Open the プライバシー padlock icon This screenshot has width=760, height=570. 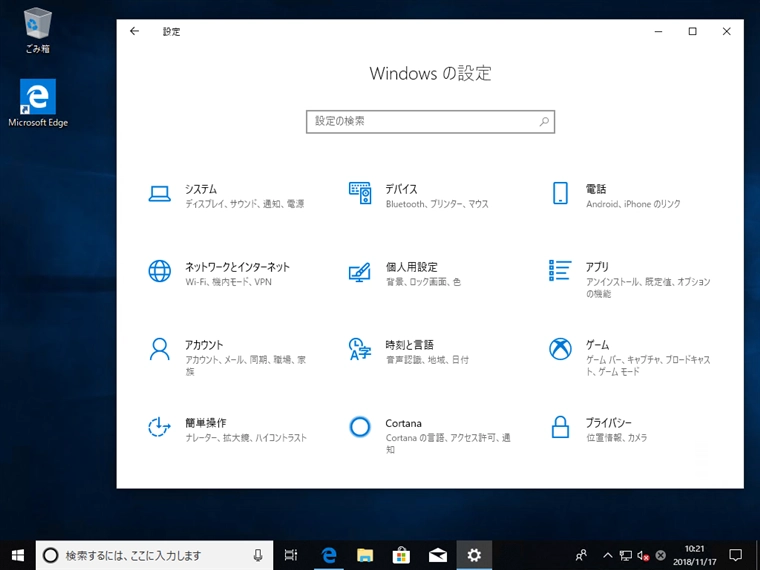pos(560,427)
